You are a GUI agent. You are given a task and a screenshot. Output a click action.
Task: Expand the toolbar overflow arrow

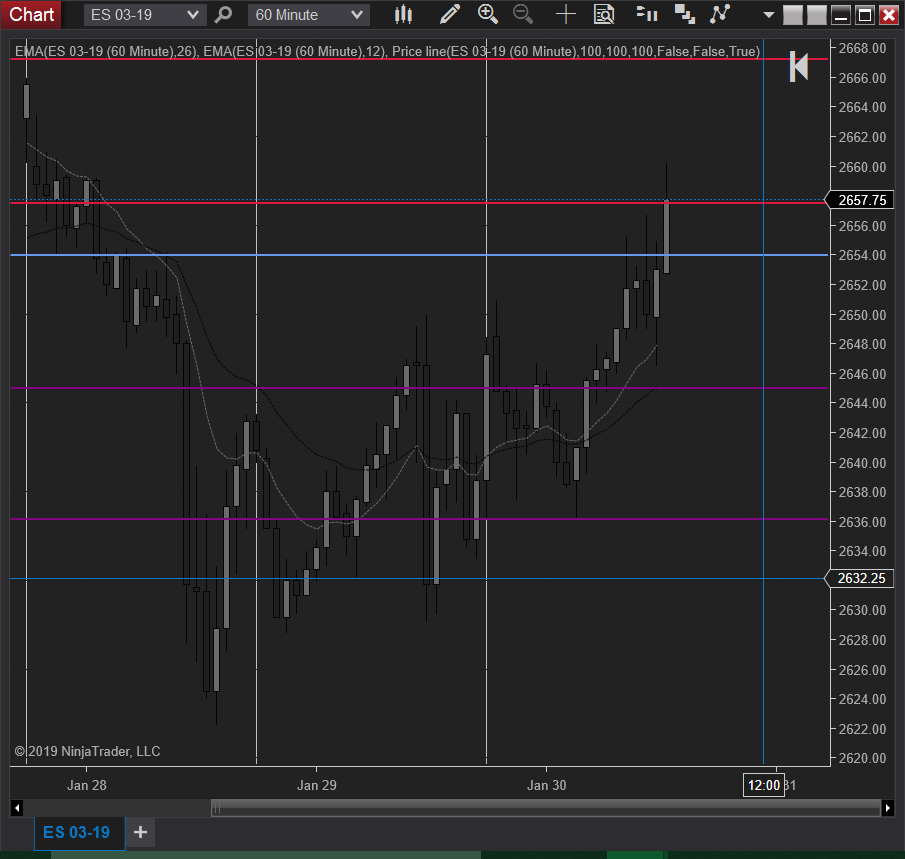tap(768, 15)
